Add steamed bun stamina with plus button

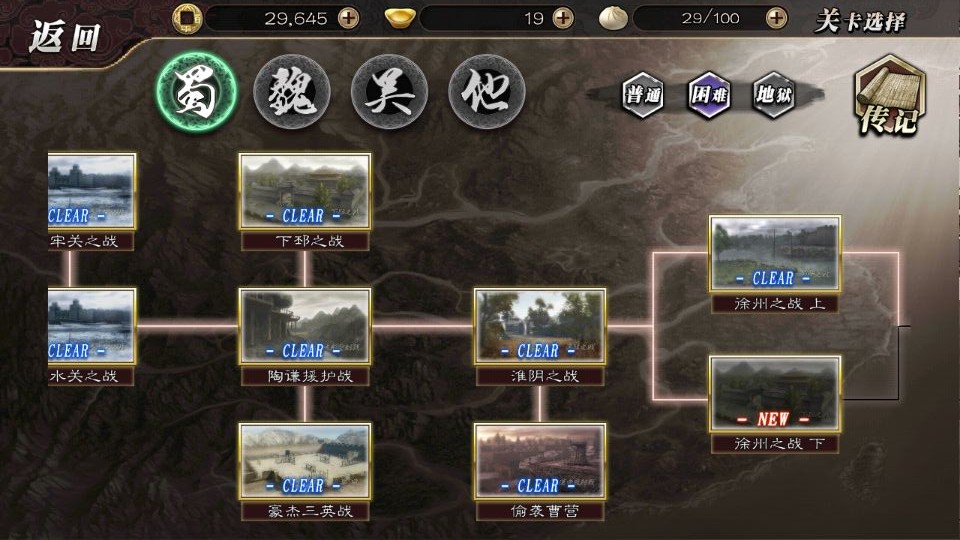tap(776, 18)
